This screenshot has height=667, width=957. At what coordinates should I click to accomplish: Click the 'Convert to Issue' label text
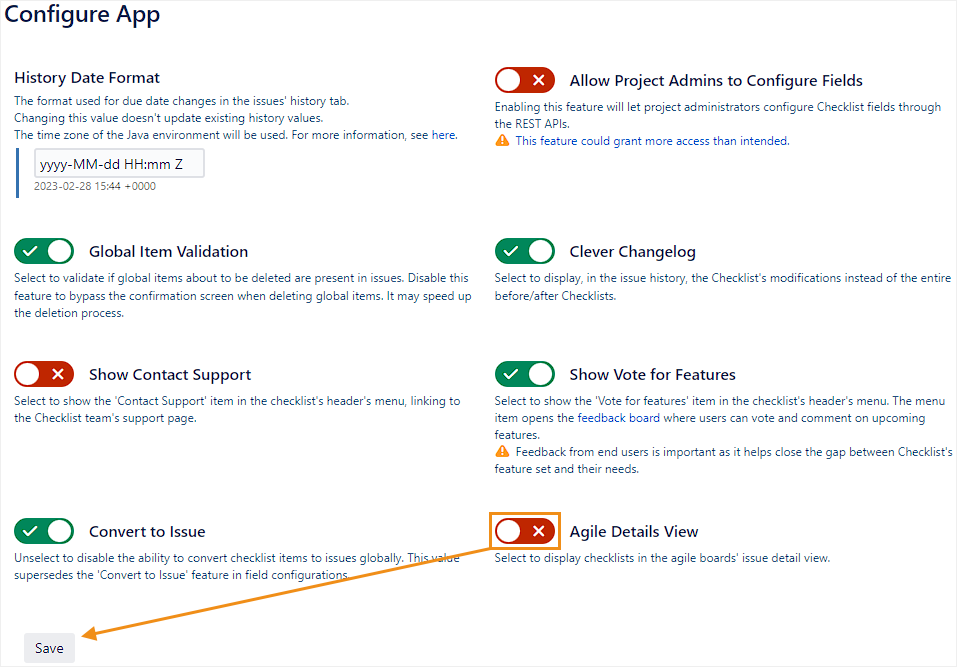click(x=147, y=532)
